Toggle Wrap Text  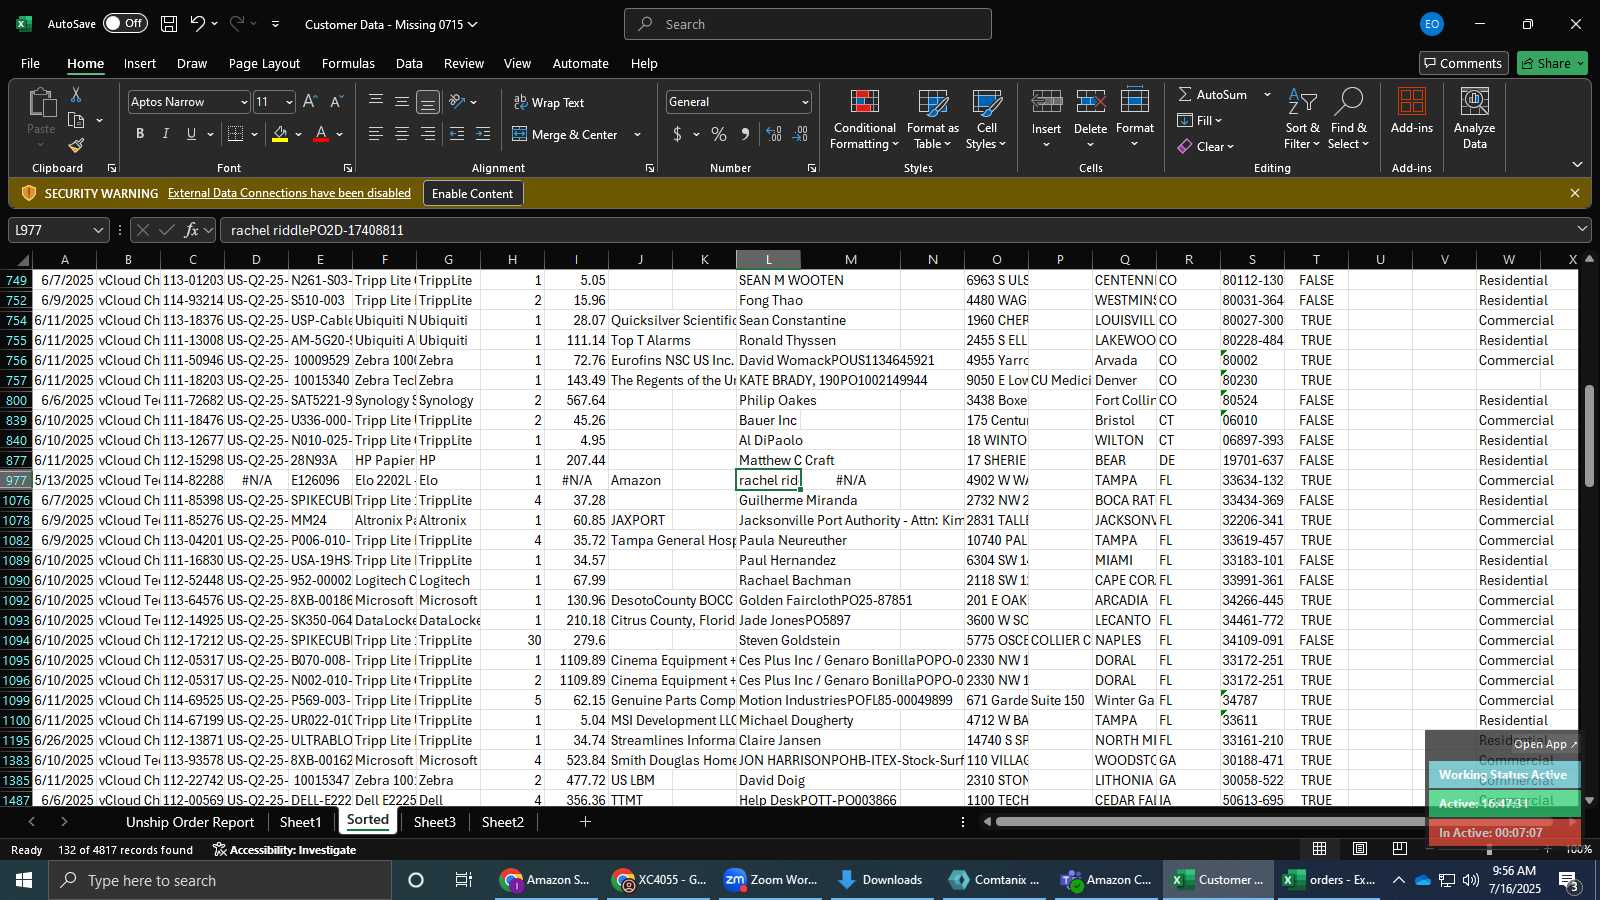tap(548, 102)
